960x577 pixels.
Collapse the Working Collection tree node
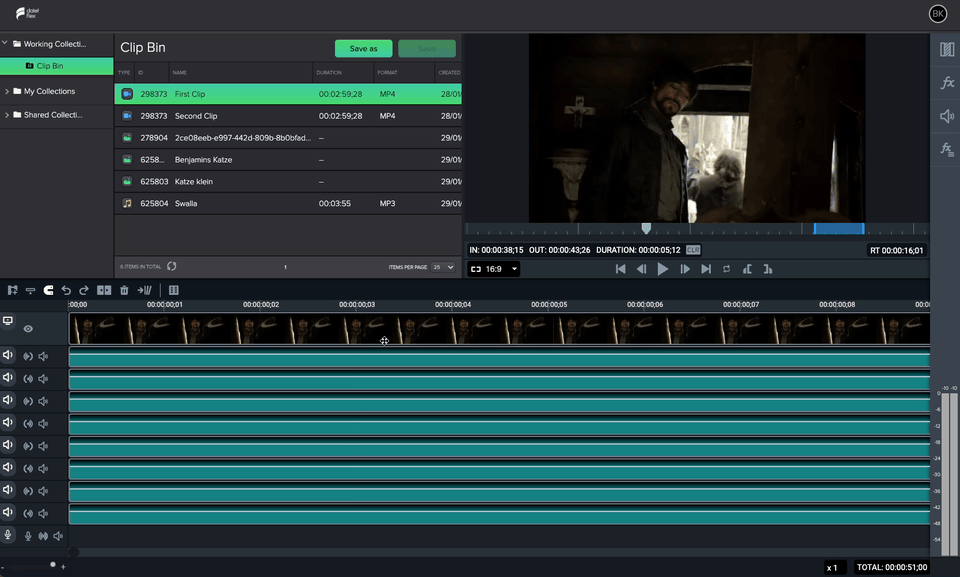5,43
